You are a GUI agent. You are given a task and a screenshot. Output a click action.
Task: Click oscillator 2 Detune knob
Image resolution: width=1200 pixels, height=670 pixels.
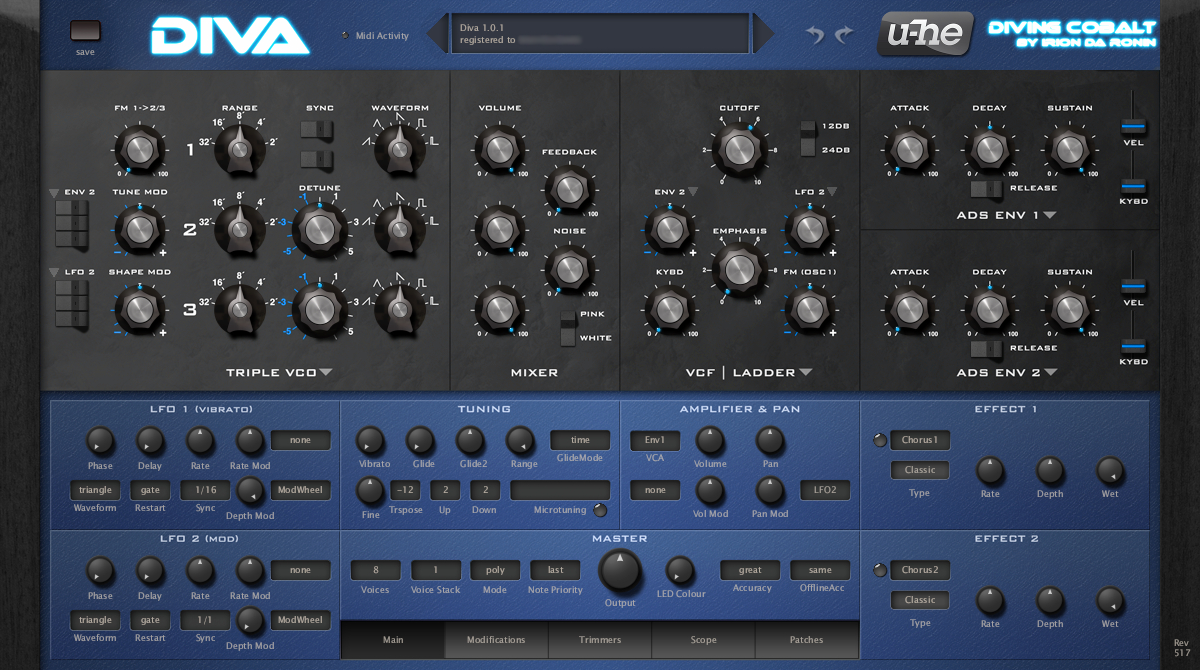319,229
